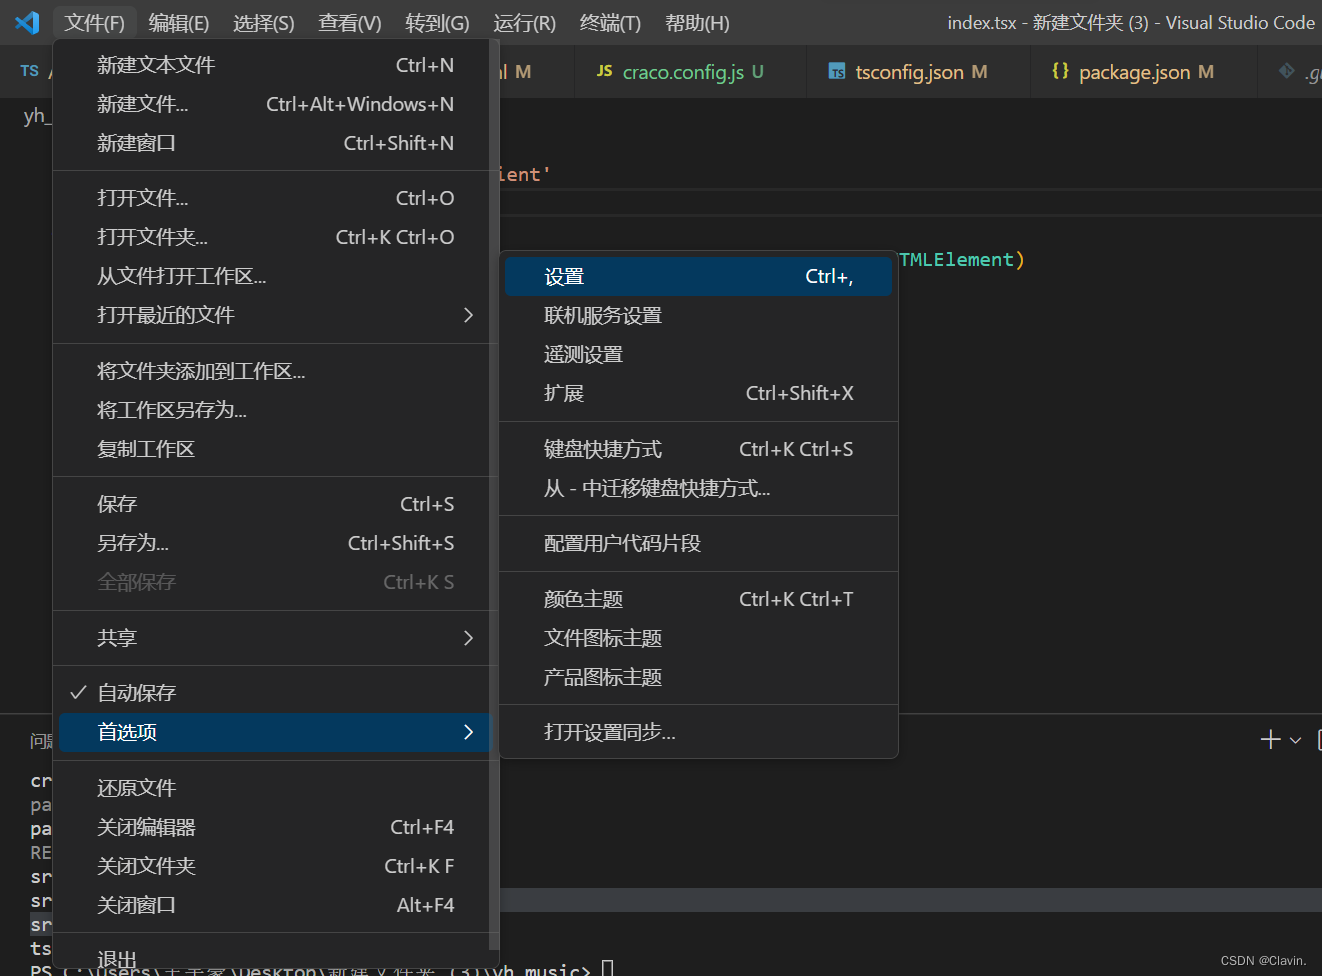This screenshot has height=976, width=1322.
Task: Choose 还原文件 menu entry
Action: 275,788
